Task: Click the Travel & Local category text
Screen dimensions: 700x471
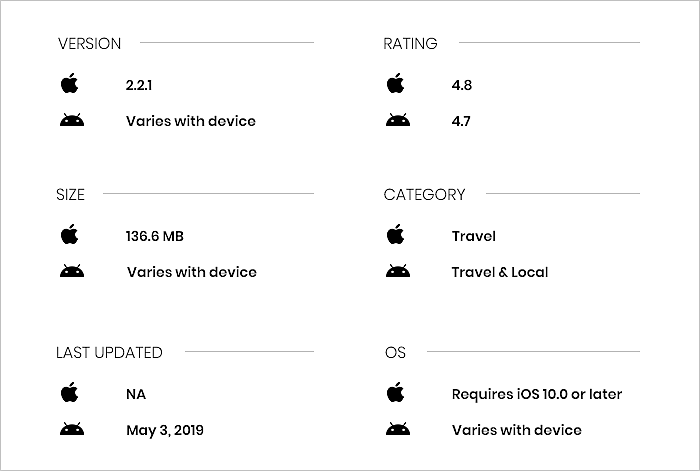Action: pos(500,272)
